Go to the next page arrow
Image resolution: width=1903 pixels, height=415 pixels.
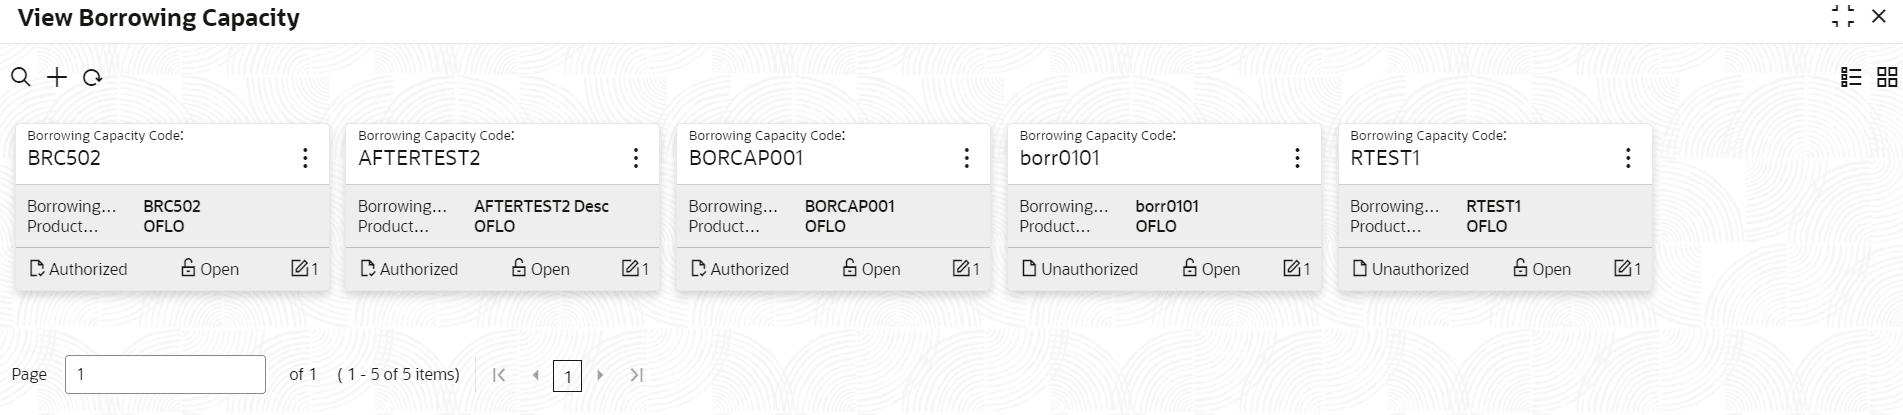[600, 375]
